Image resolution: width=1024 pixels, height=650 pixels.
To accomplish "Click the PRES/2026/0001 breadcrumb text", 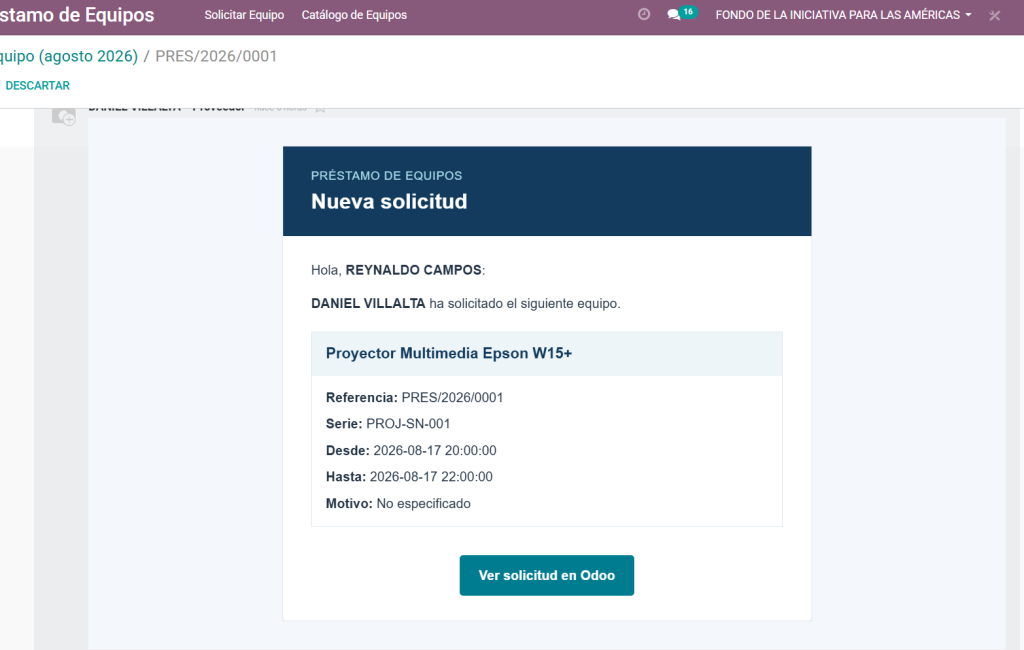I will pyautogui.click(x=216, y=56).
